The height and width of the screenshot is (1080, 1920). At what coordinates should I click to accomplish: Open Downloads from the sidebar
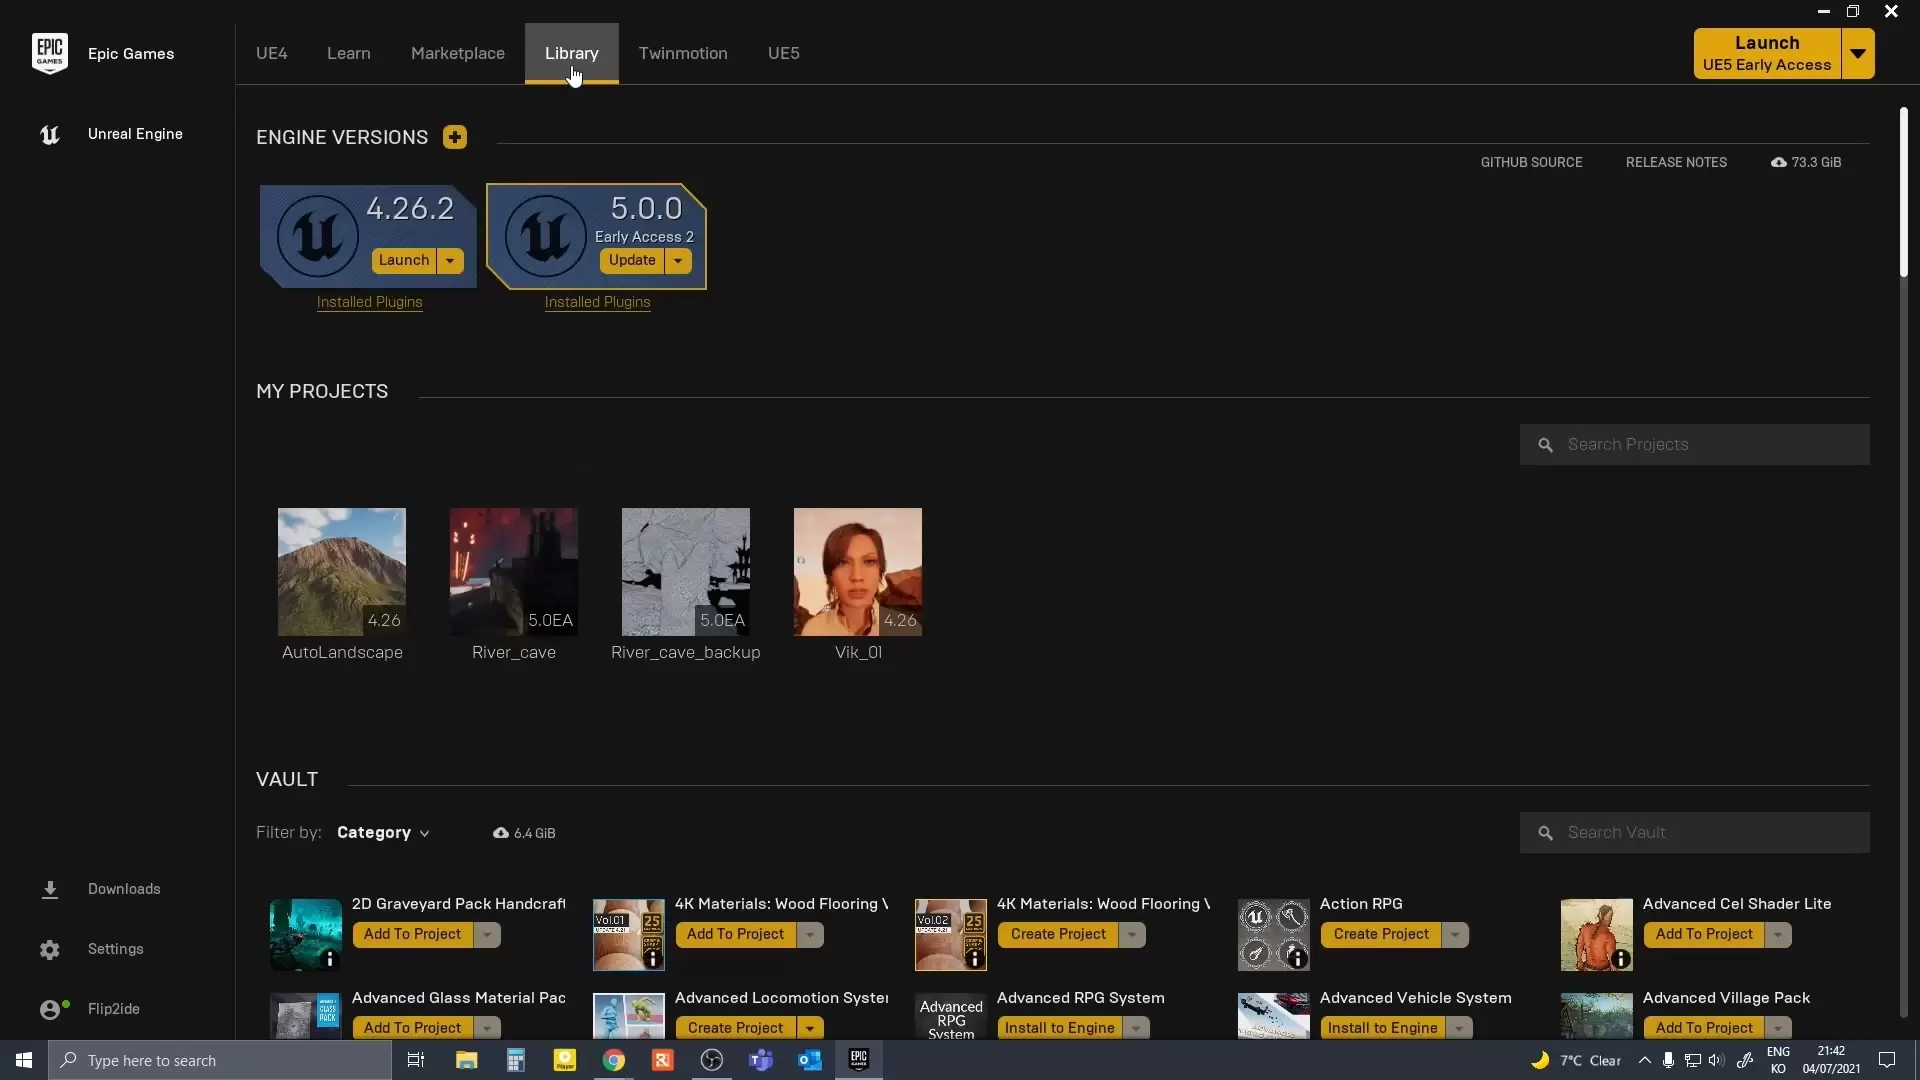click(x=123, y=889)
